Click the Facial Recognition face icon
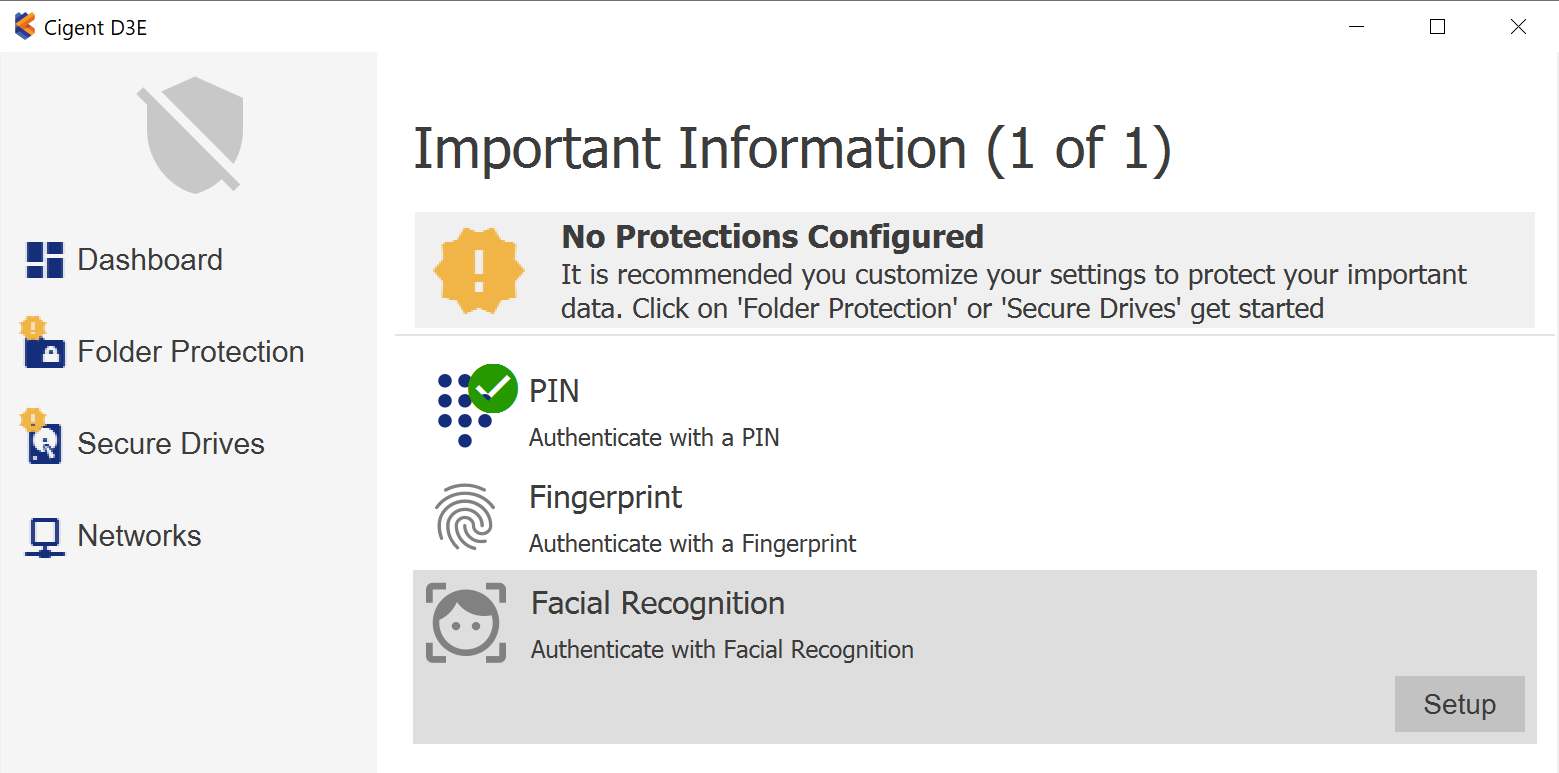The image size is (1559, 773). tap(466, 623)
